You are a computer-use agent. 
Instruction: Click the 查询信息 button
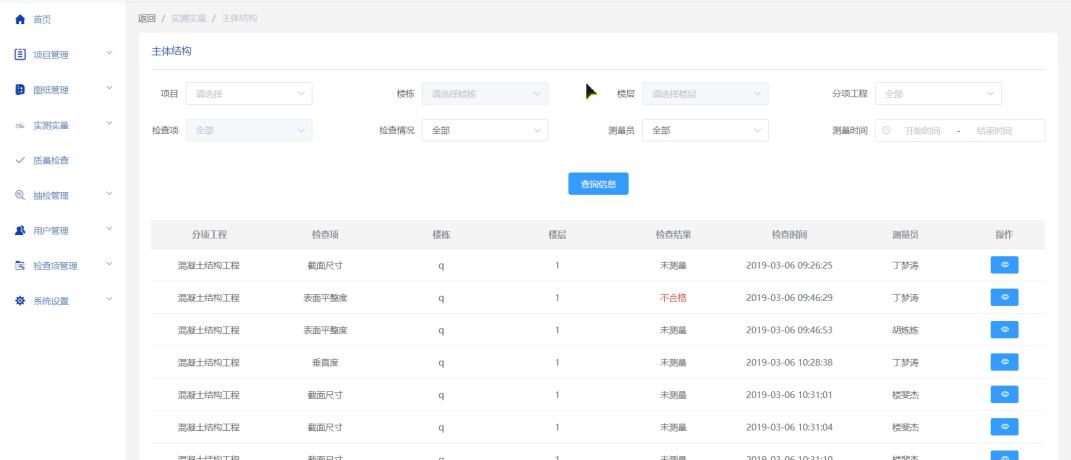click(x=598, y=184)
